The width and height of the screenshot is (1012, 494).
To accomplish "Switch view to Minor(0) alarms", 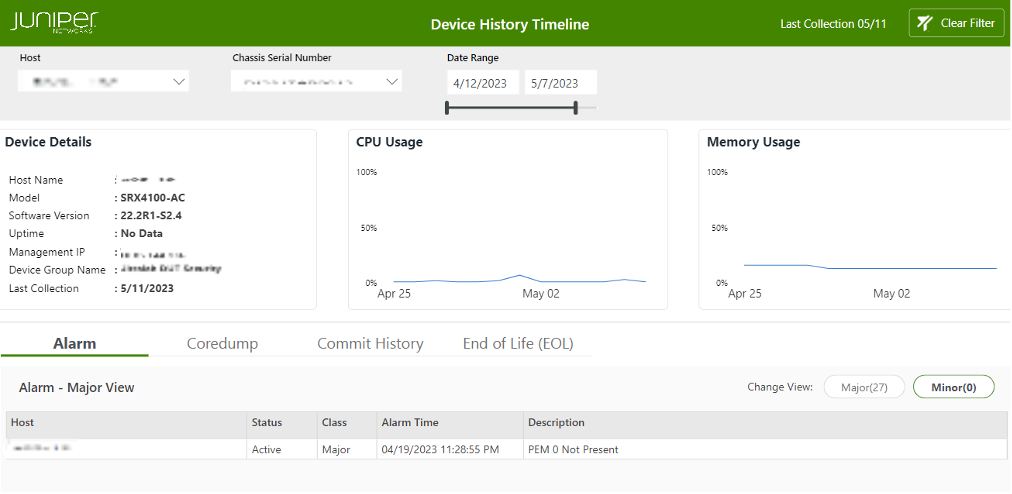I will pyautogui.click(x=954, y=387).
